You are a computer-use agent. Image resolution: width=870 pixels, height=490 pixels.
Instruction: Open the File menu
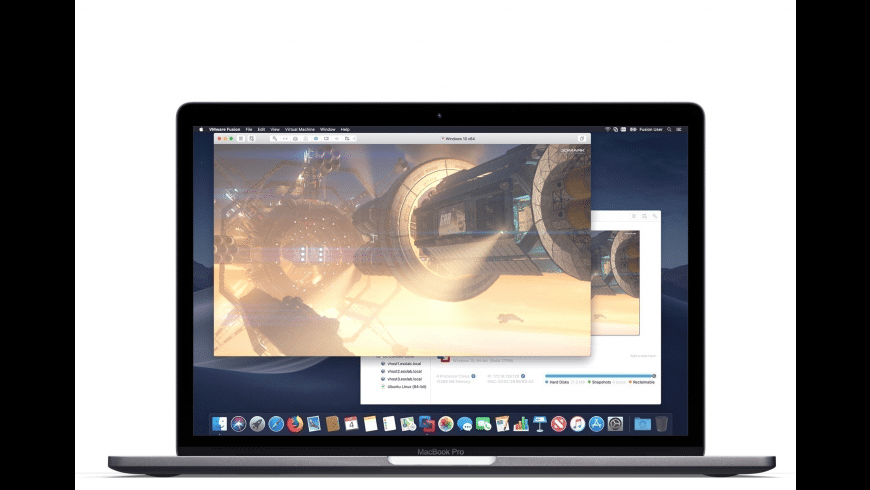point(249,129)
